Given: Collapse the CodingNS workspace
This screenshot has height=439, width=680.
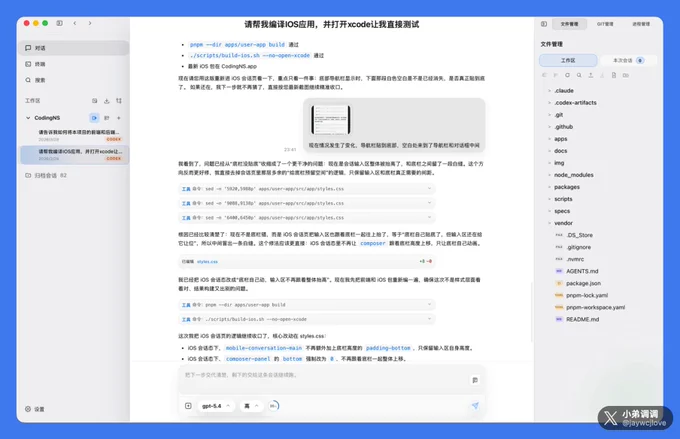Looking at the screenshot, I should [28, 118].
